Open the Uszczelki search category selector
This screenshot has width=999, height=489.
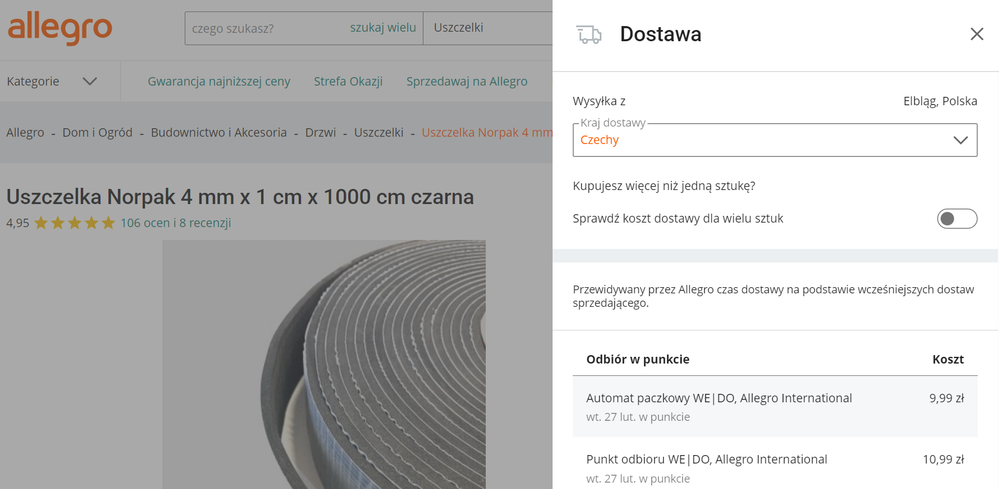(487, 28)
